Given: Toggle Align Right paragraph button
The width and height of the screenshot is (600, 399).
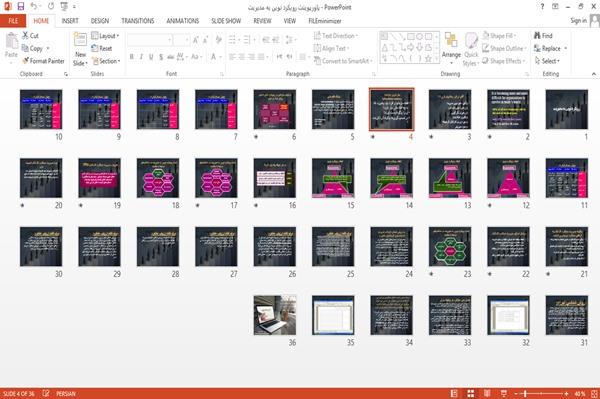Looking at the screenshot, I should [251, 57].
